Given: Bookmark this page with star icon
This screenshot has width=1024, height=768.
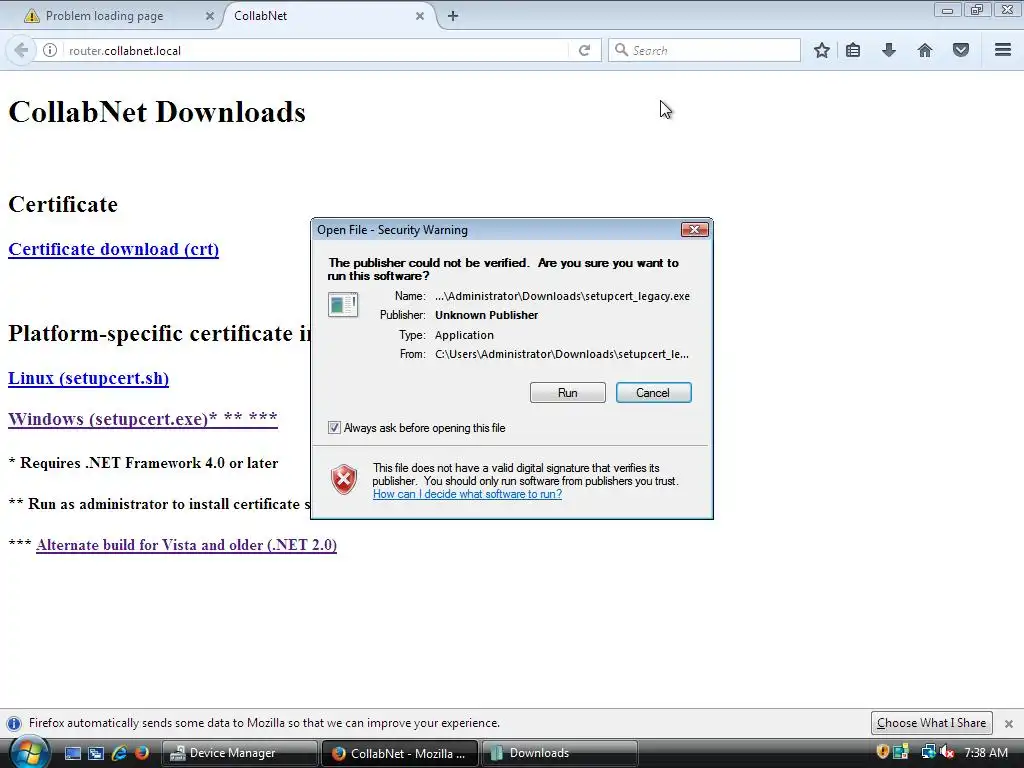Looking at the screenshot, I should [x=822, y=50].
